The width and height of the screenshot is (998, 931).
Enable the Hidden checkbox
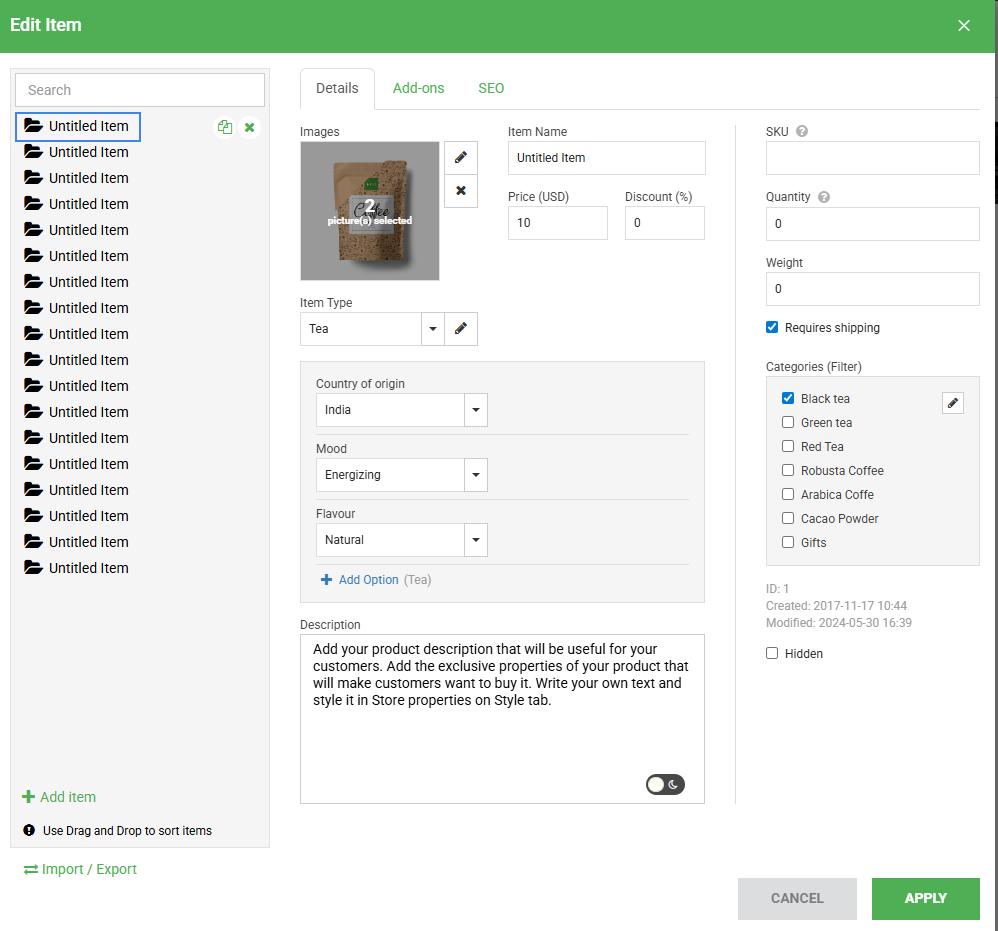tap(772, 653)
